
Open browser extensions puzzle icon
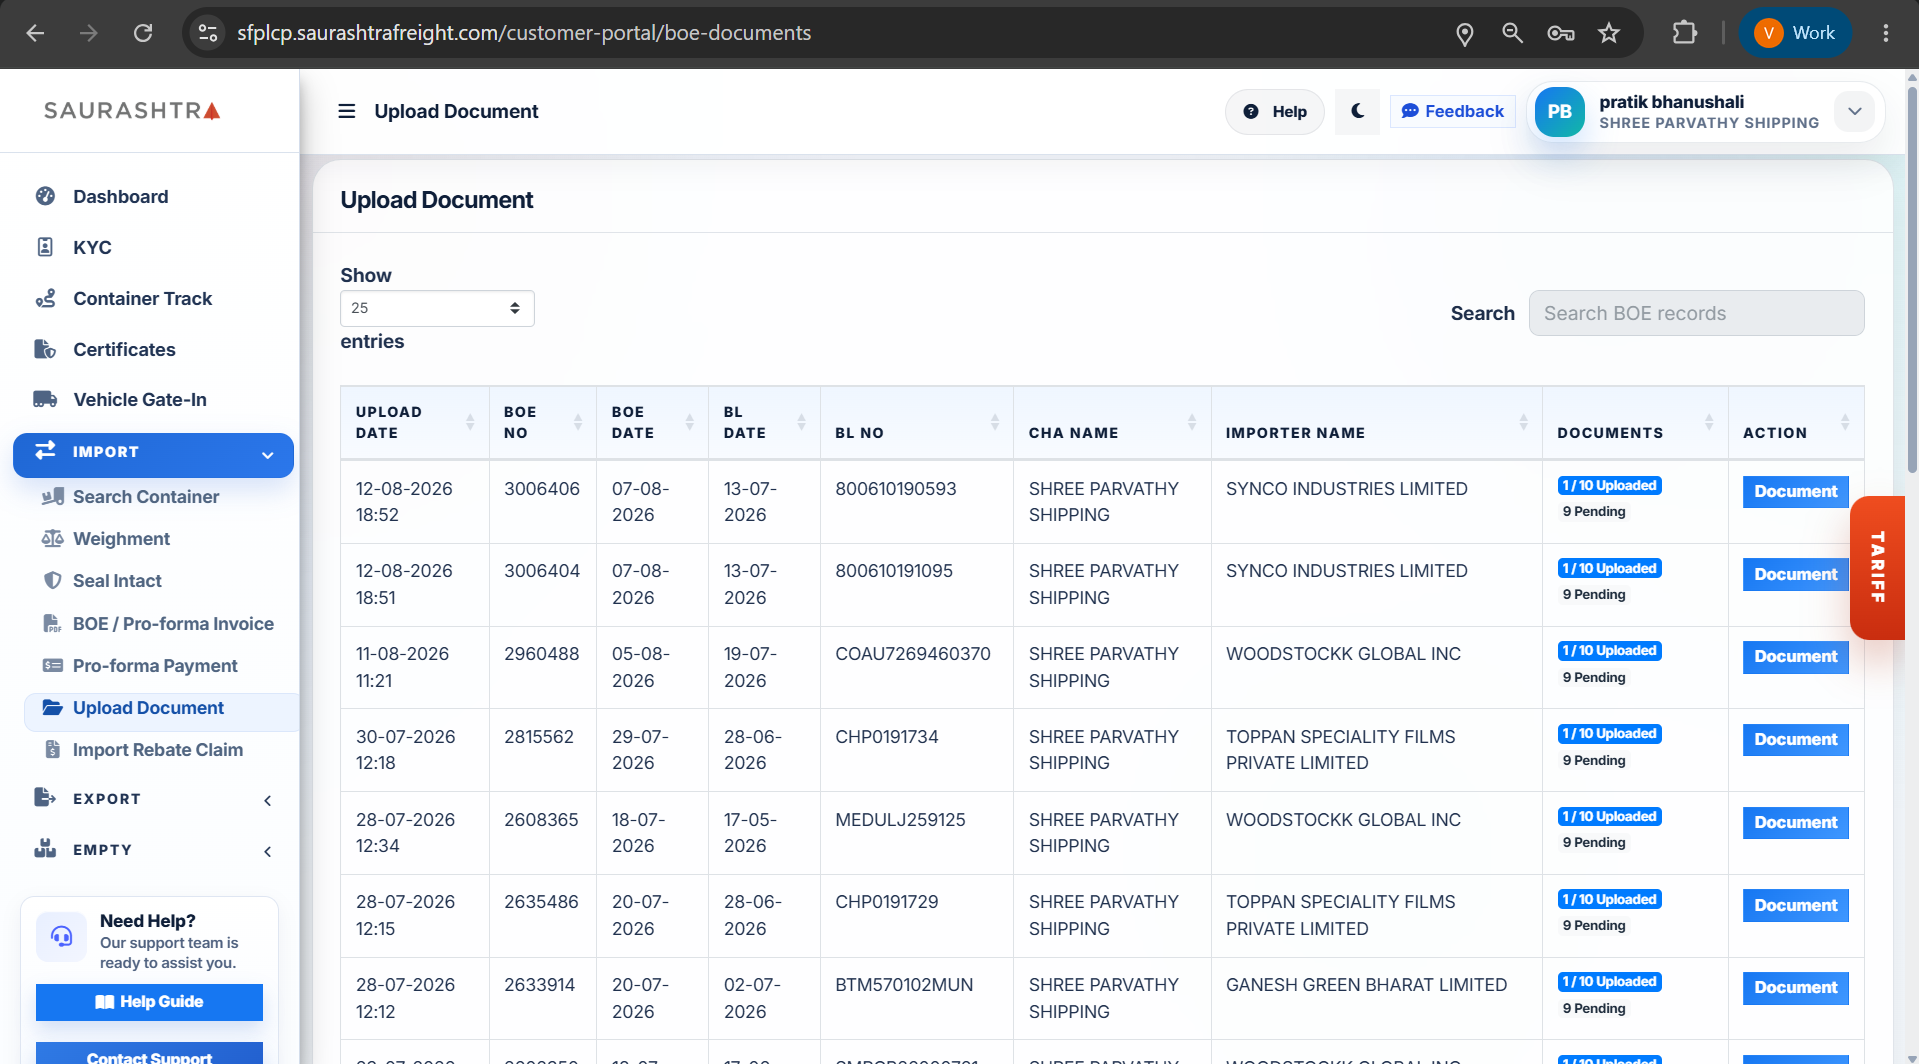(1685, 33)
